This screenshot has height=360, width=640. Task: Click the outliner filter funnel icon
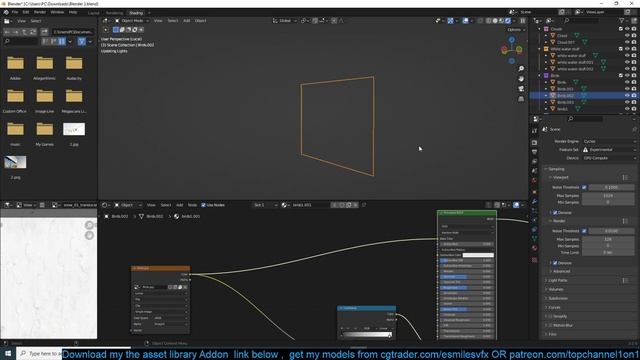[622, 20]
